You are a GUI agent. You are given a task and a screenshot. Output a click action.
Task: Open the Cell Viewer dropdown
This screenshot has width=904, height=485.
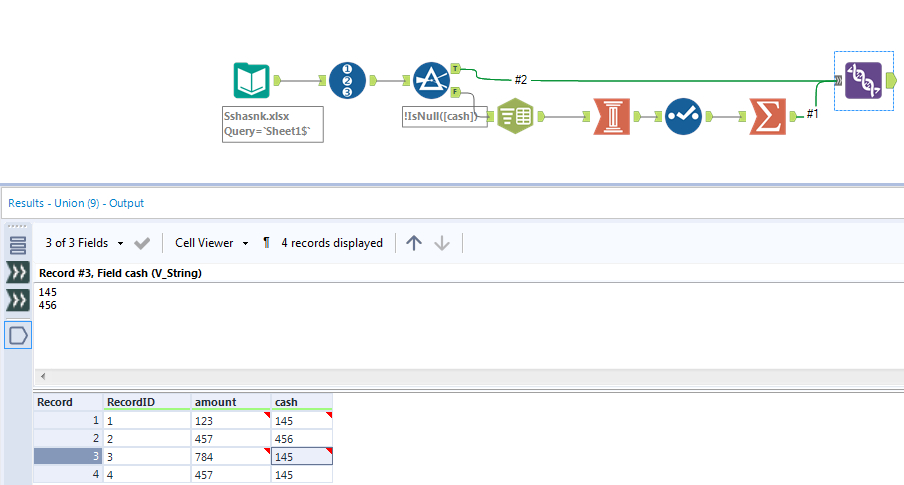coord(212,243)
